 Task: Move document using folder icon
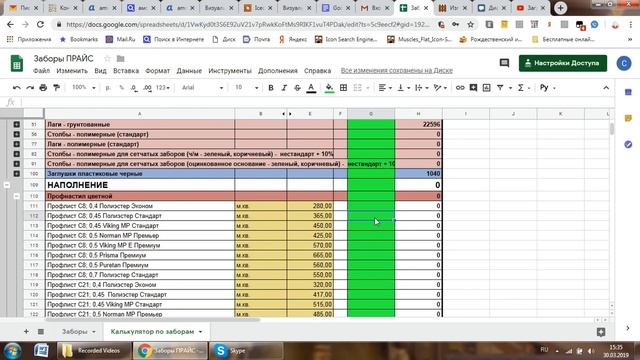120,58
